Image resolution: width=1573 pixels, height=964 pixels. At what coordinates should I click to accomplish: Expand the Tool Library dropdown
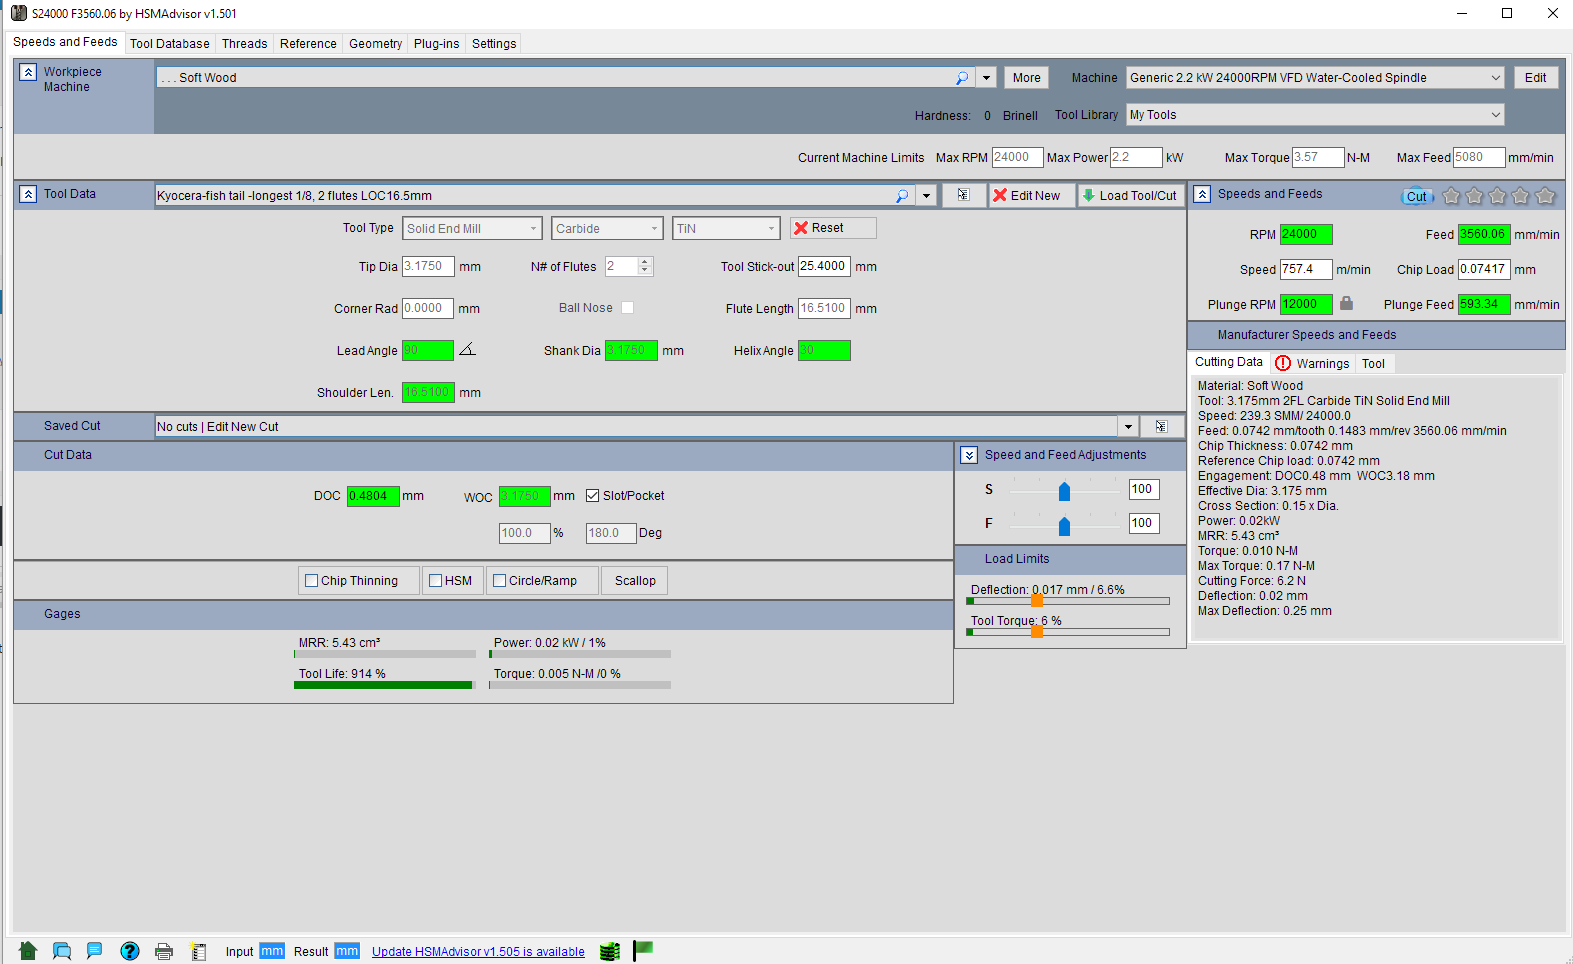[1495, 115]
